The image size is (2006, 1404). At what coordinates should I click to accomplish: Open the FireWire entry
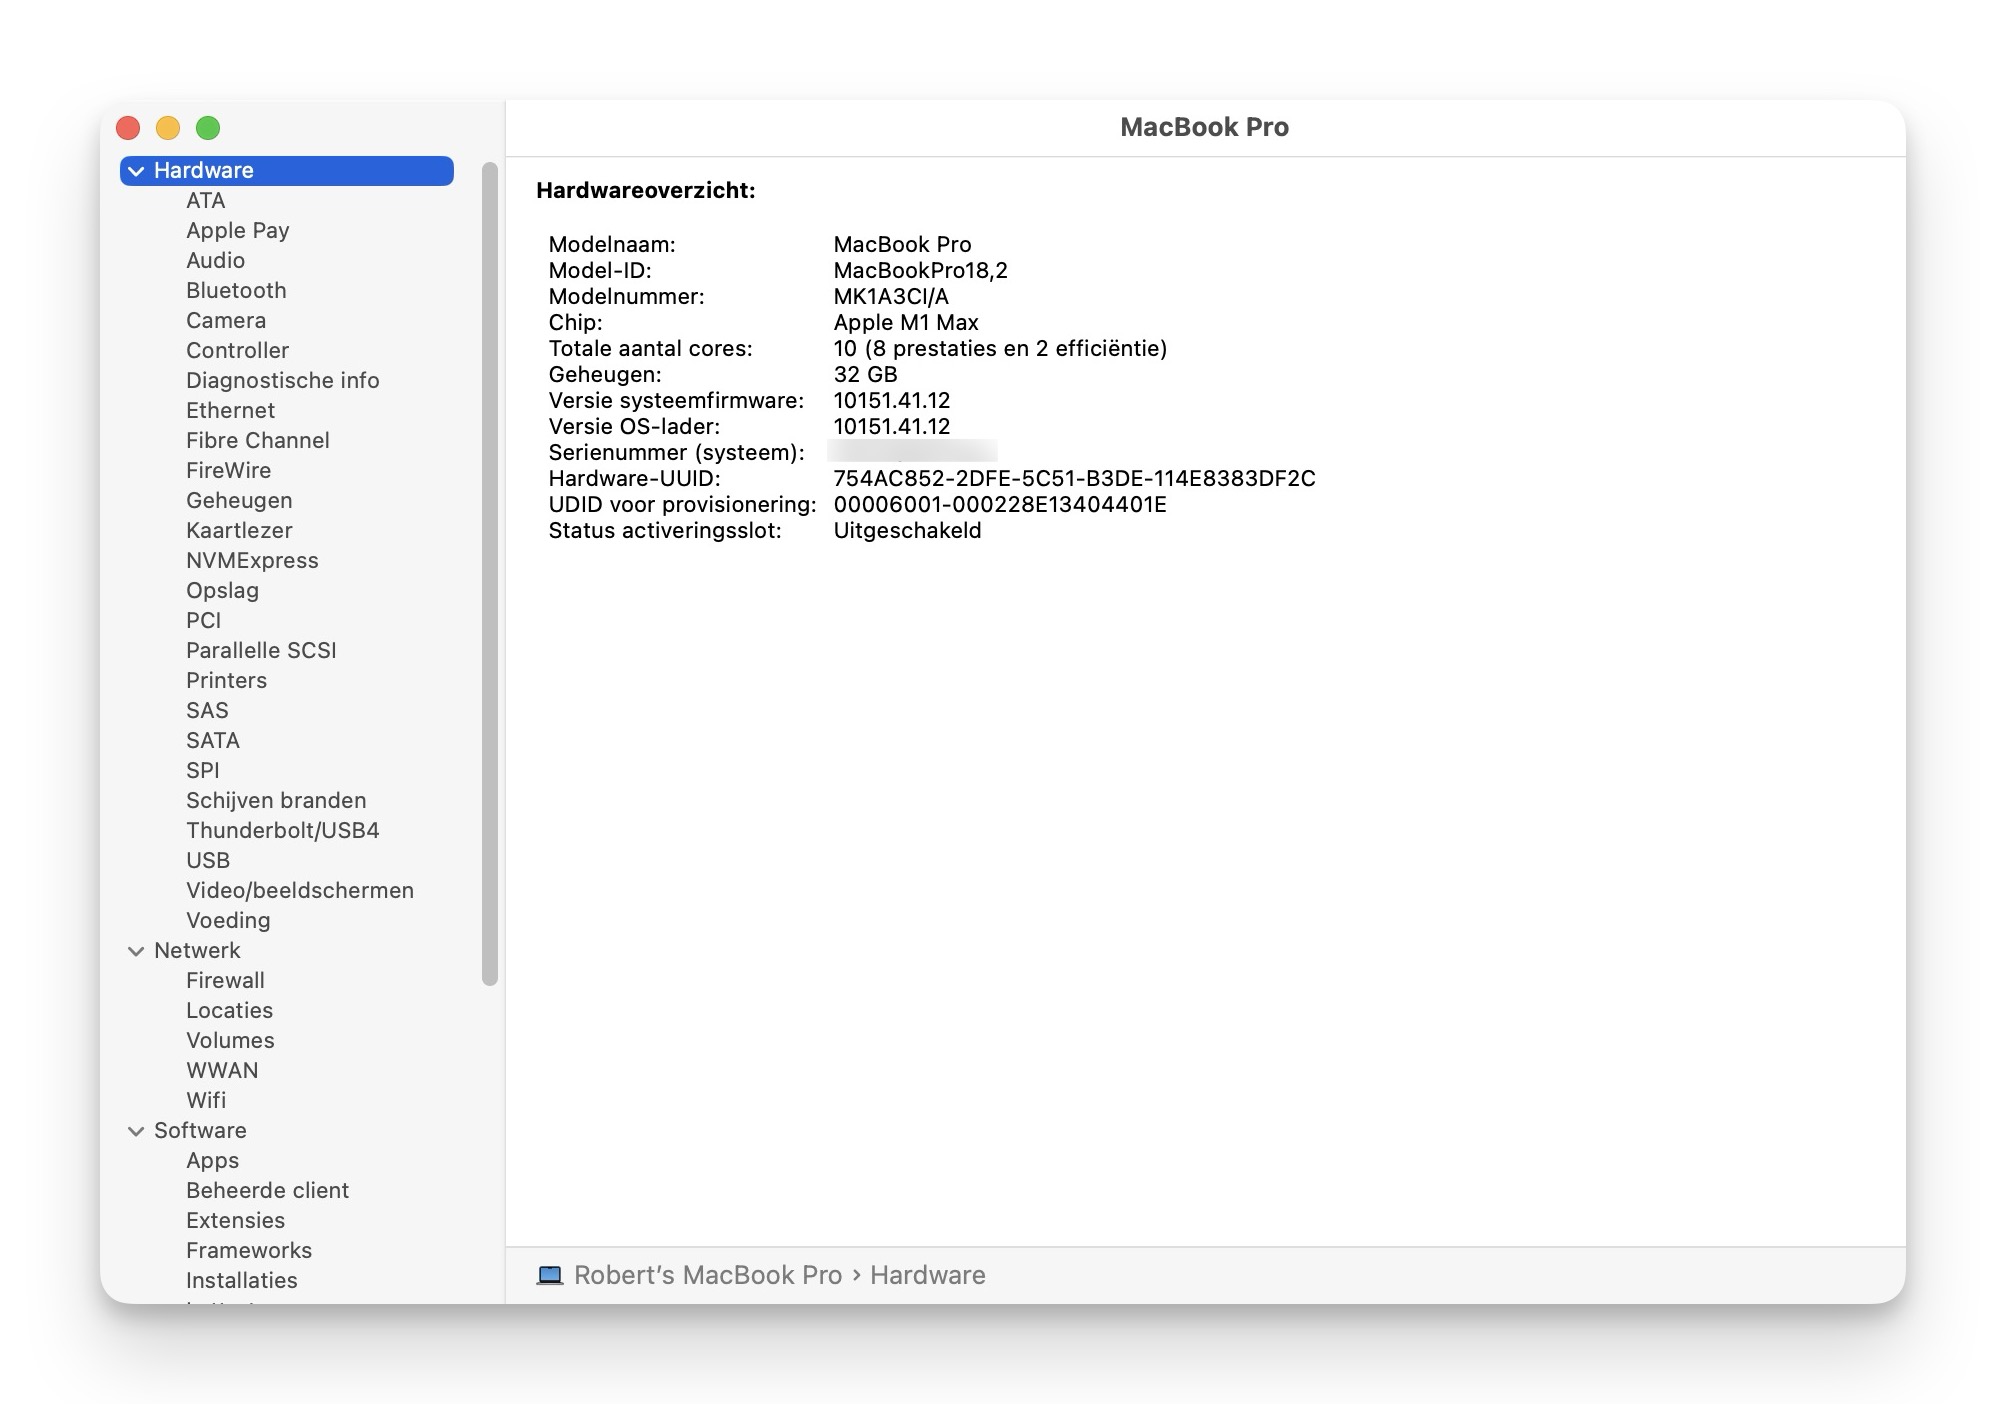[229, 471]
